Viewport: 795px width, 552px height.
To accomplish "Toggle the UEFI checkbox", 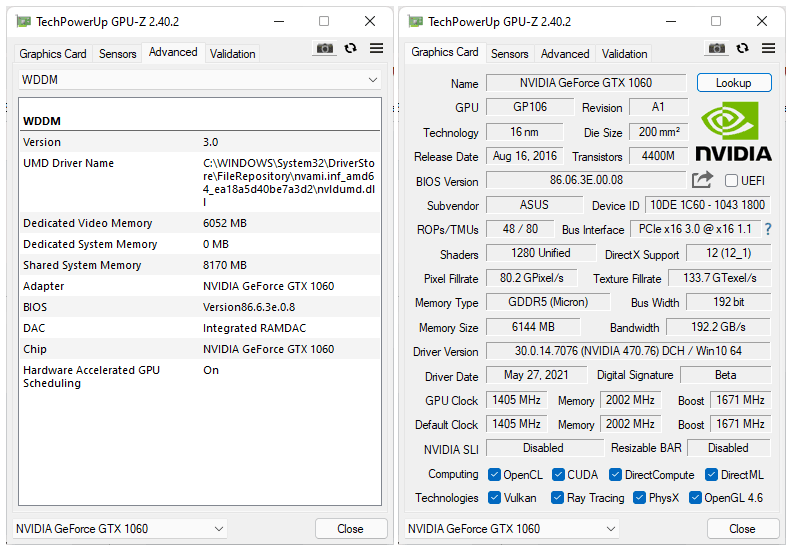I will (732, 181).
